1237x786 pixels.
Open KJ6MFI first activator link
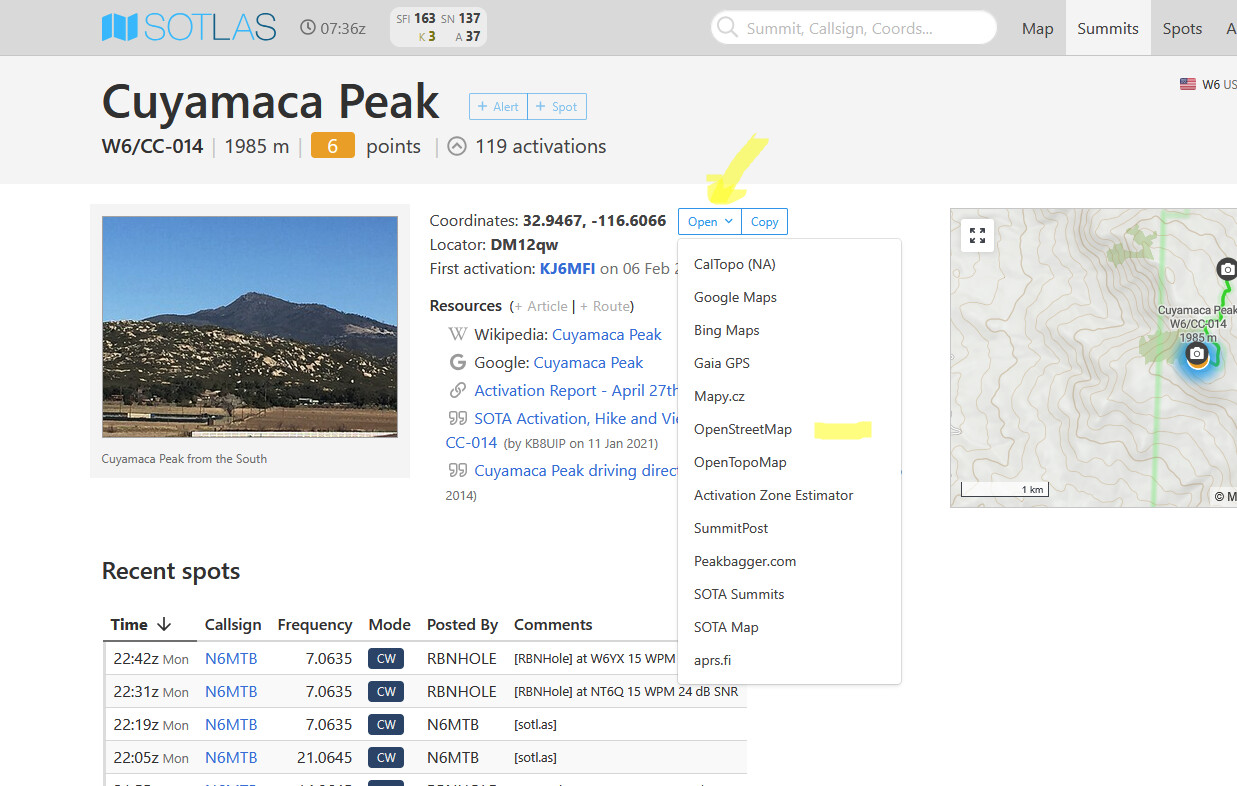(567, 268)
